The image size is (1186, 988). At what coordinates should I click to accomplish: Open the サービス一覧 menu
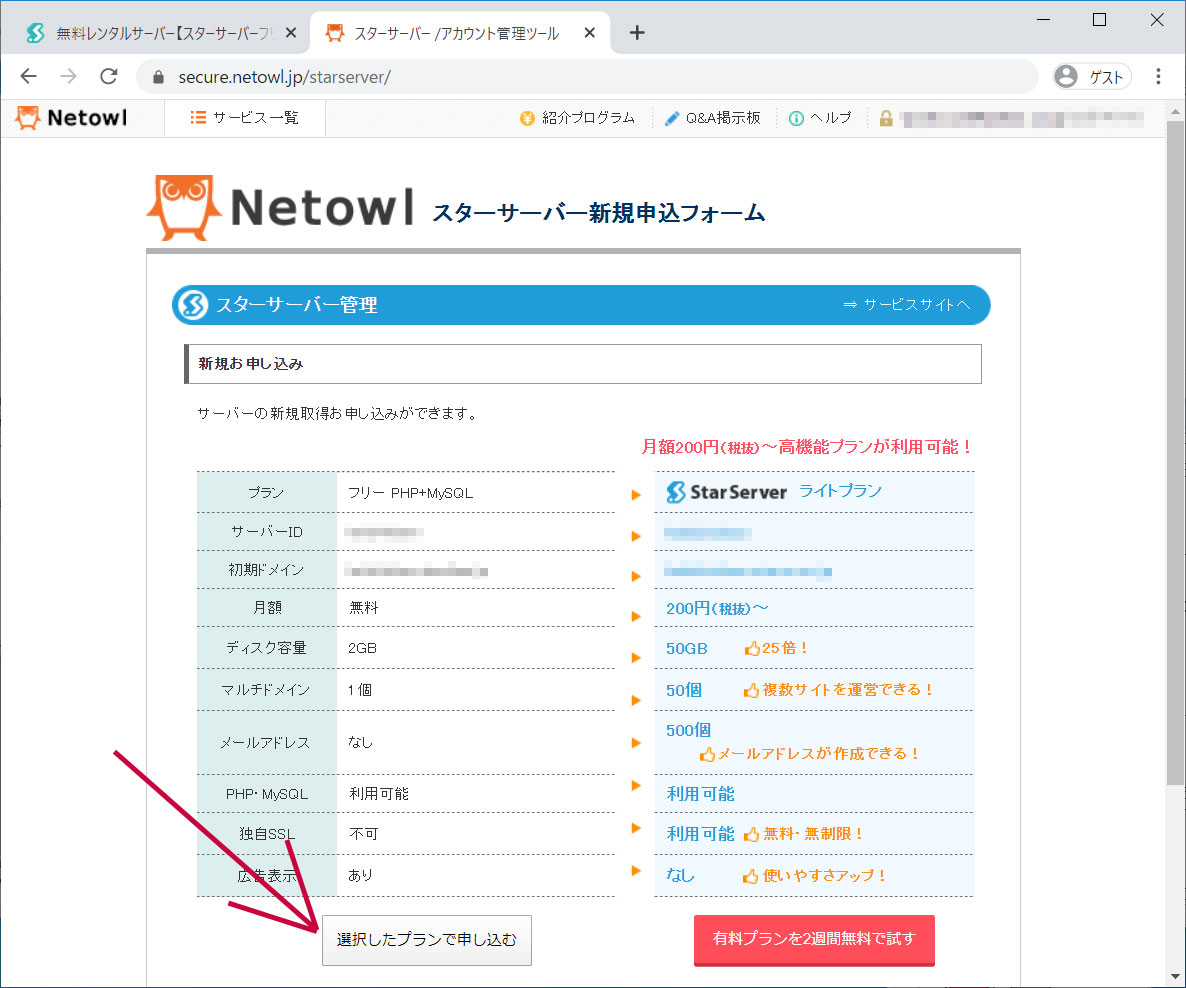pos(245,118)
